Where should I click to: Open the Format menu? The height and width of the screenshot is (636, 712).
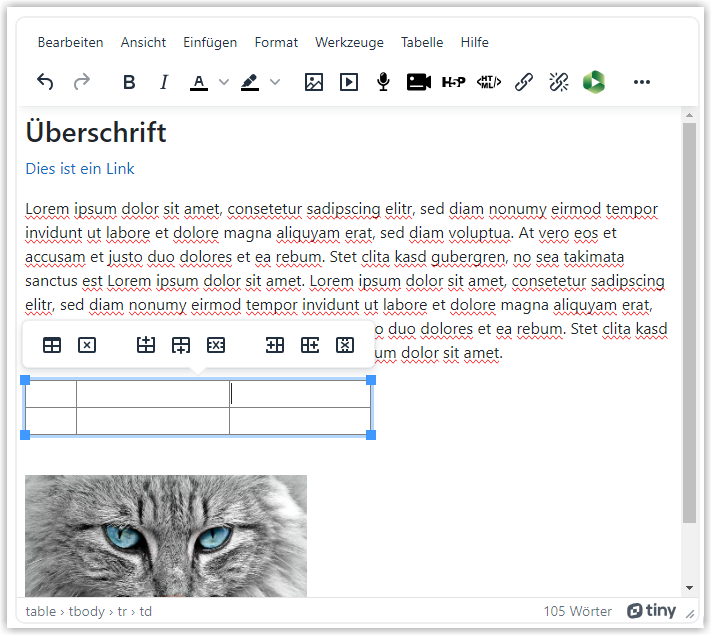[x=276, y=43]
